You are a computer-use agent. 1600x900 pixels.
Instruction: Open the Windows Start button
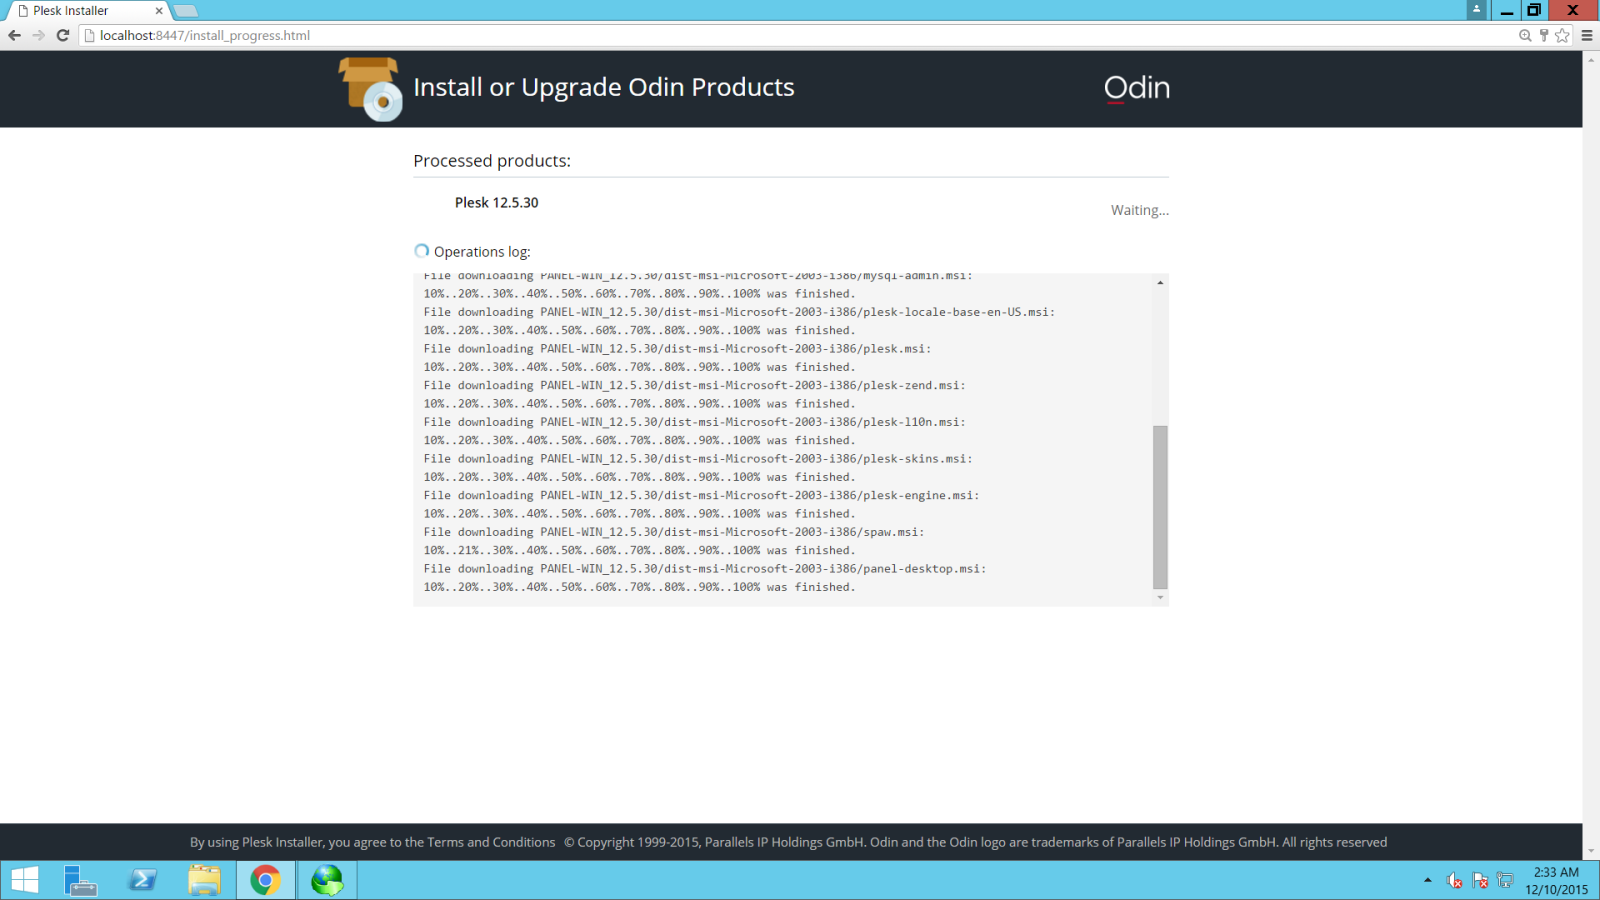[x=25, y=880]
